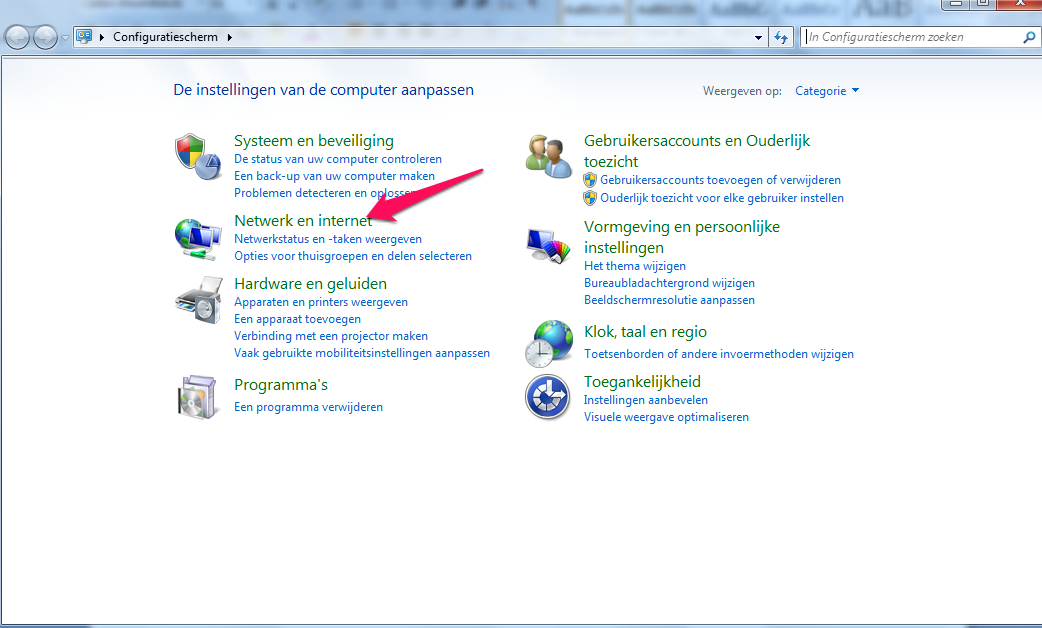The width and height of the screenshot is (1042, 628).
Task: Open Netwerk en internet category
Action: 303,221
